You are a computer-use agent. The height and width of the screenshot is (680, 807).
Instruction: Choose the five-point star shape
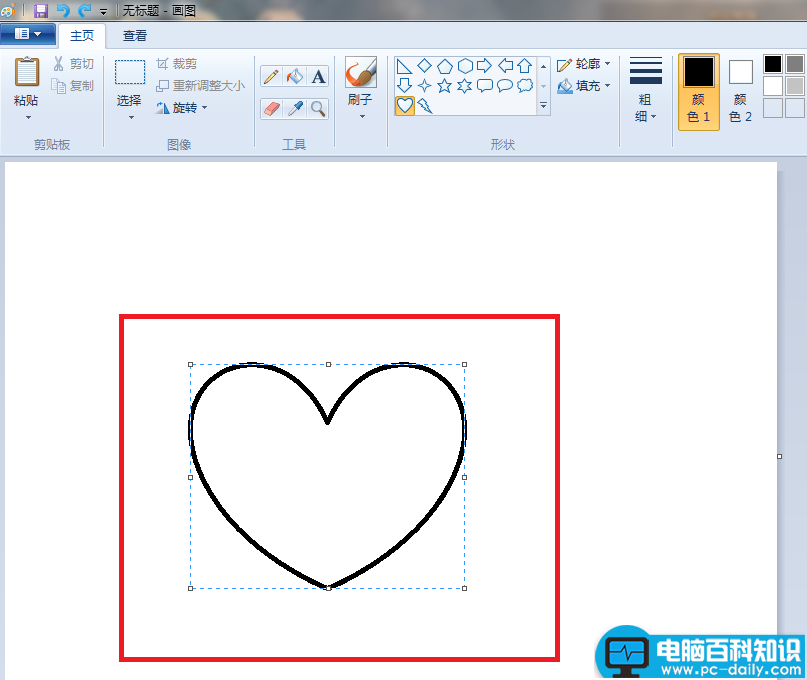[x=444, y=86]
